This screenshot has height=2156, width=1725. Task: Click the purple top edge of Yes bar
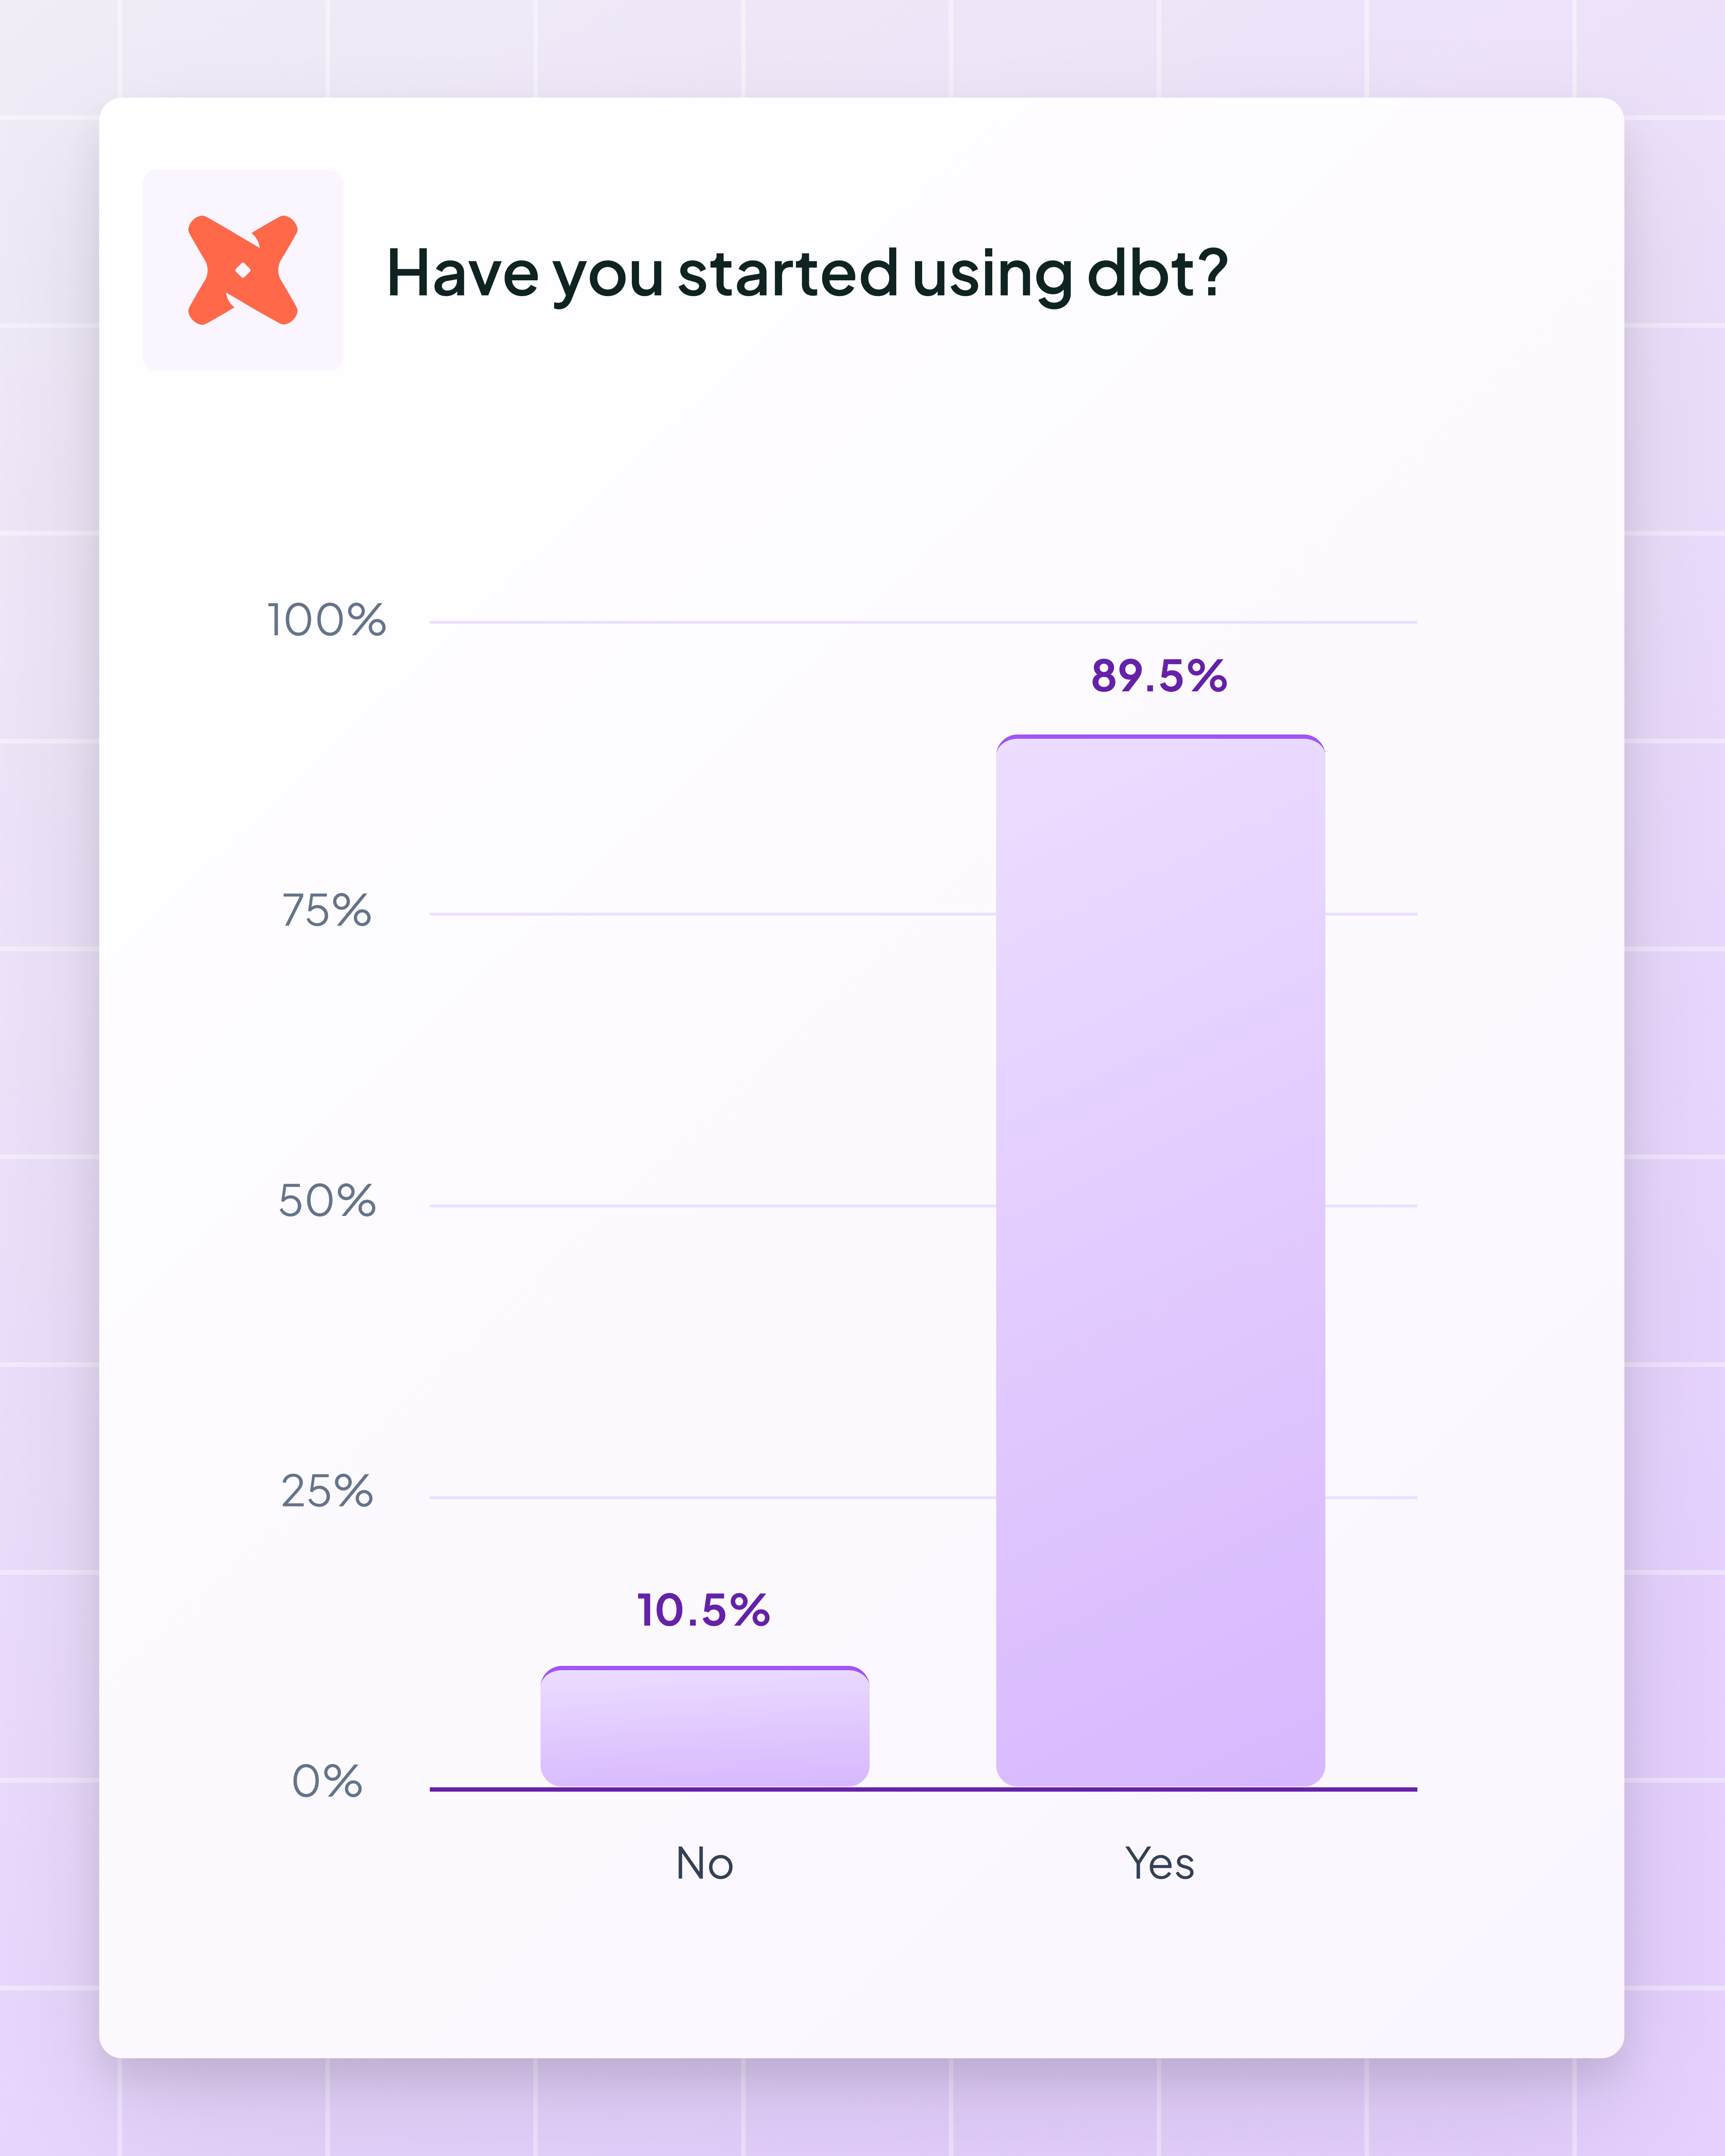[1160, 737]
